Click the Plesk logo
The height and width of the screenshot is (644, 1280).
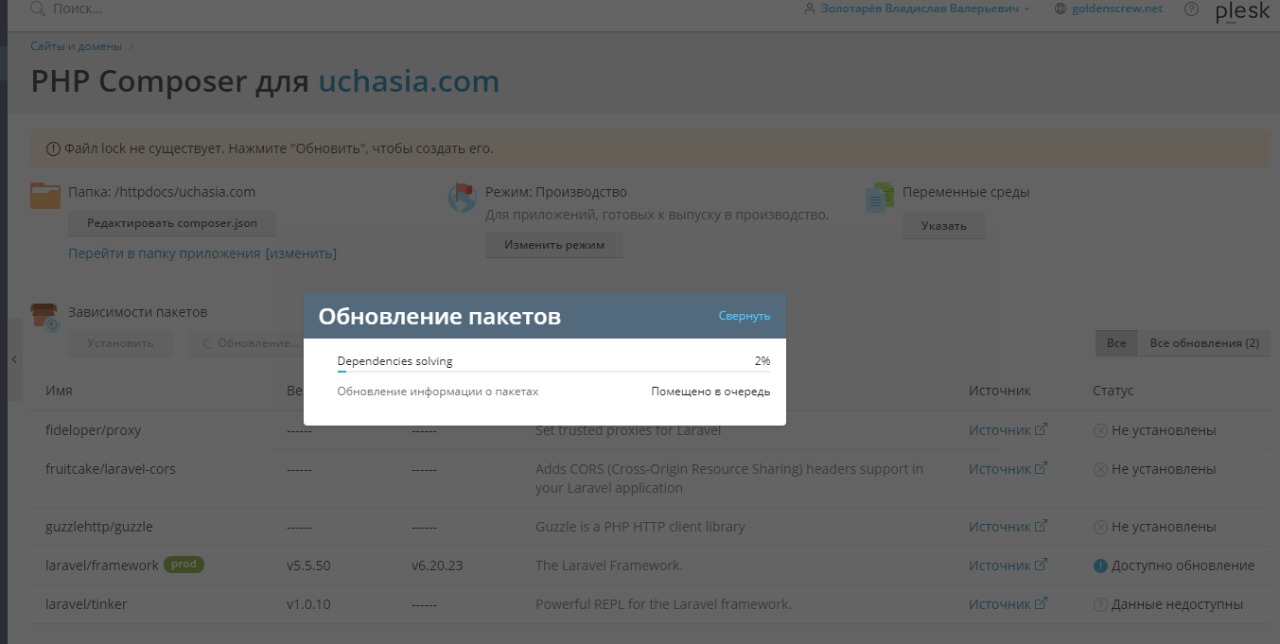click(x=1242, y=11)
